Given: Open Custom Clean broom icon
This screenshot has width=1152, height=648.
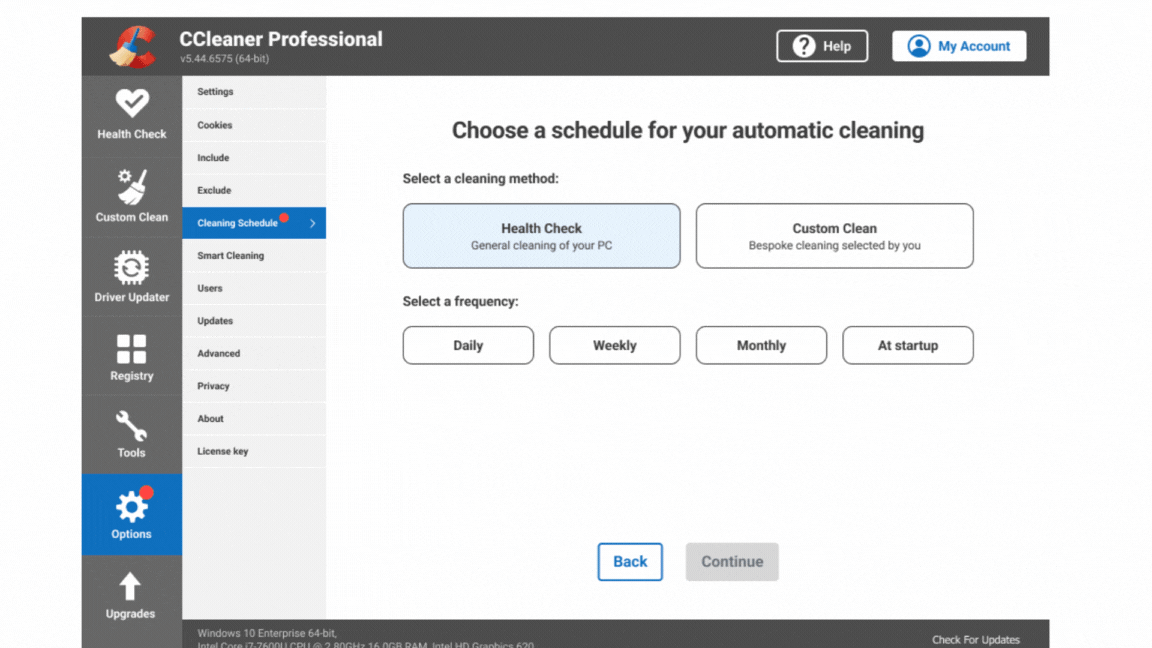Looking at the screenshot, I should click(132, 187).
